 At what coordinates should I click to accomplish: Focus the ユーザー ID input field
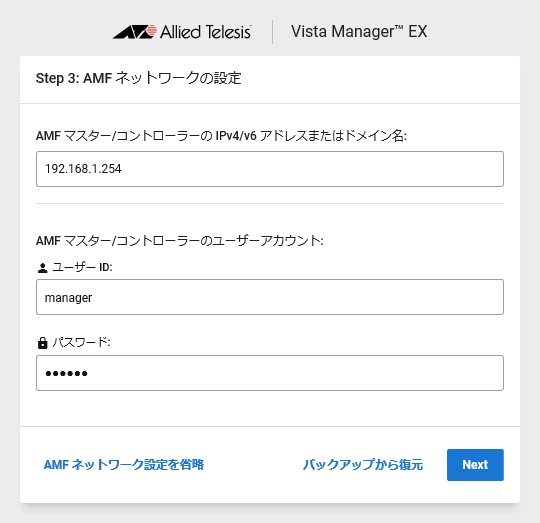tap(270, 297)
